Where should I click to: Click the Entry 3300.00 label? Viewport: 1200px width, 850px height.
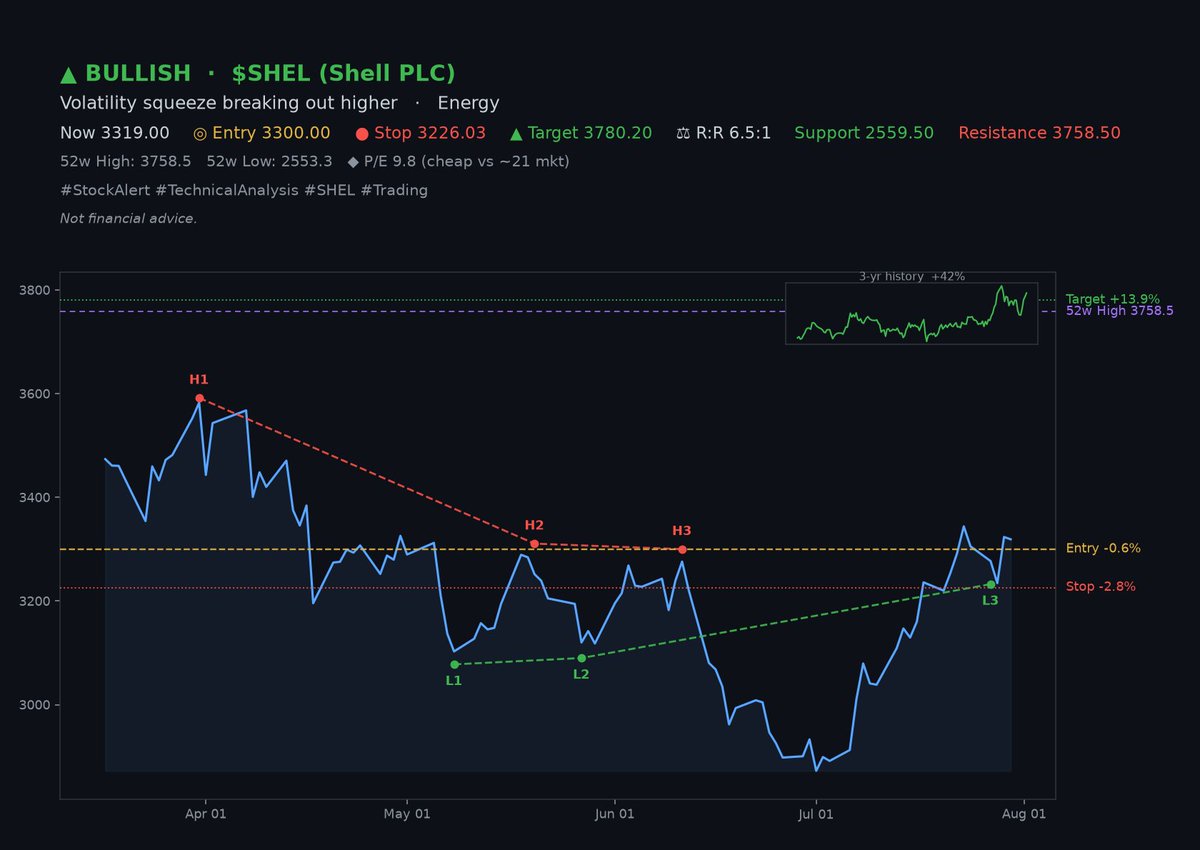pos(270,133)
